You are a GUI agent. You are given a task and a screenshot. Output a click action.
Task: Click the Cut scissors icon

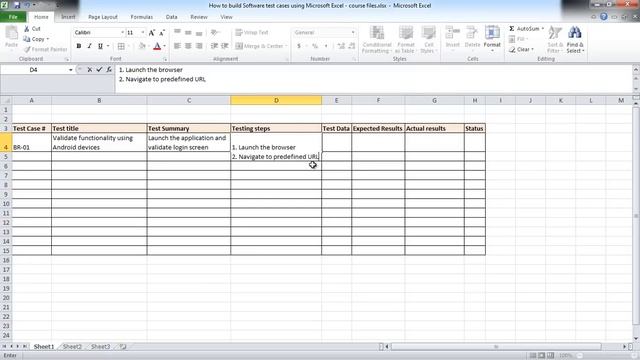27,29
